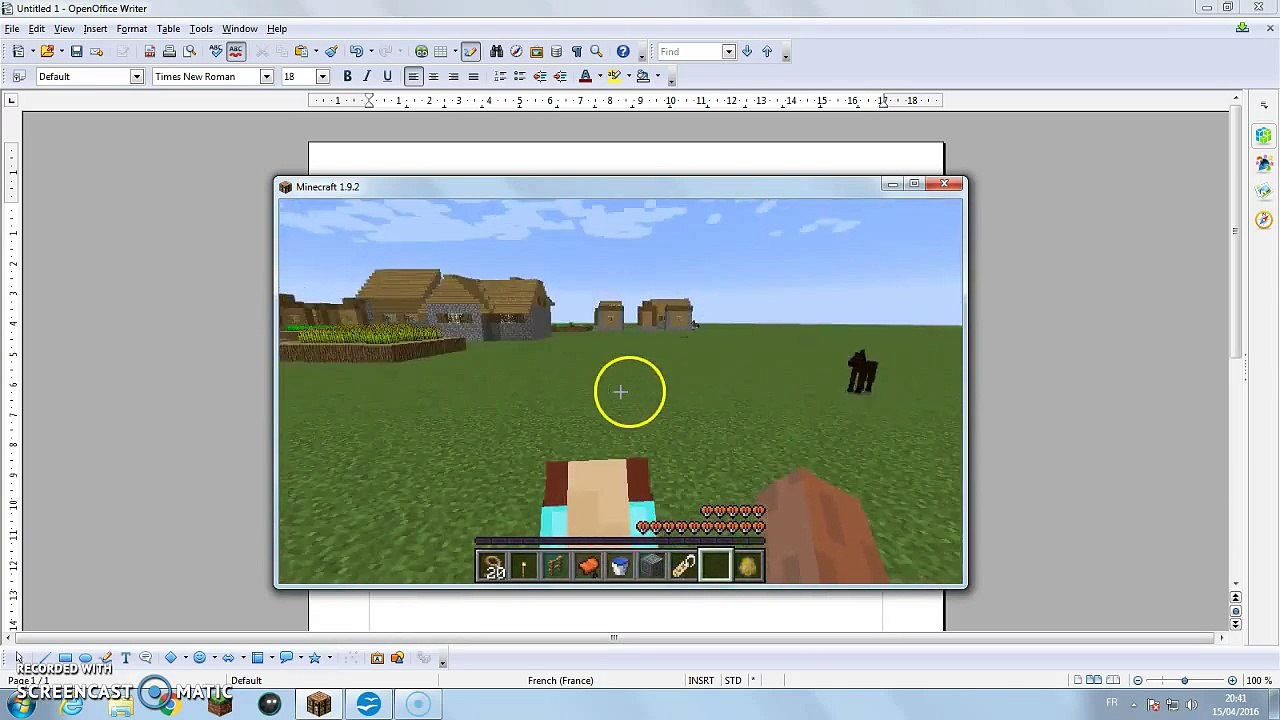Insert a hyperlink icon
1280x720 pixels.
click(421, 51)
